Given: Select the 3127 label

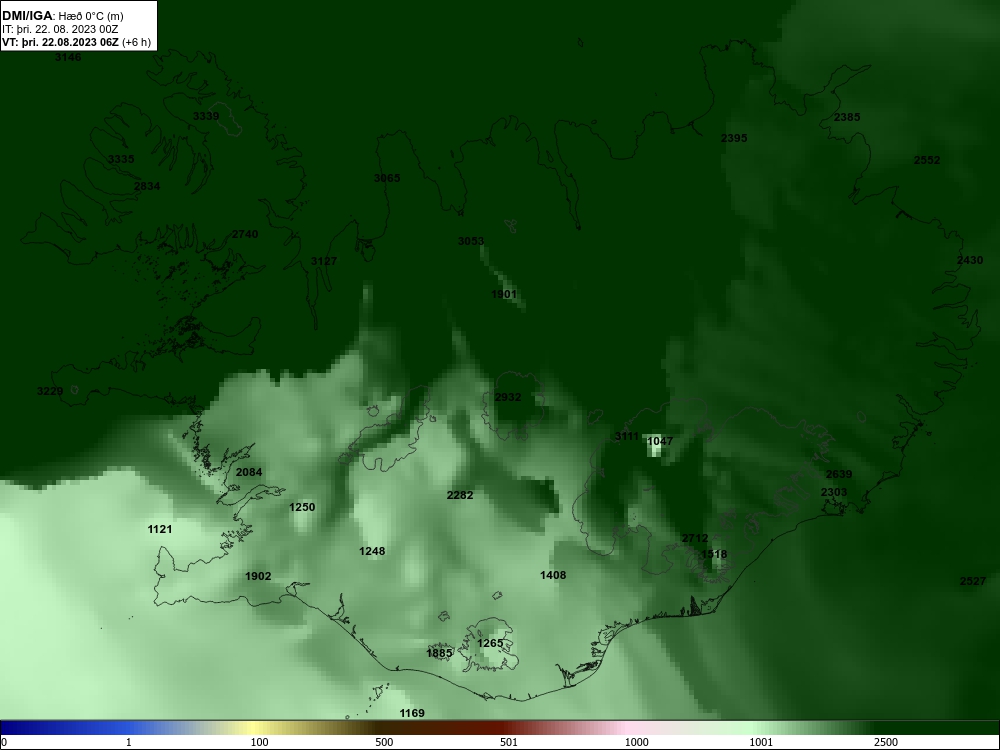Looking at the screenshot, I should pos(324,261).
